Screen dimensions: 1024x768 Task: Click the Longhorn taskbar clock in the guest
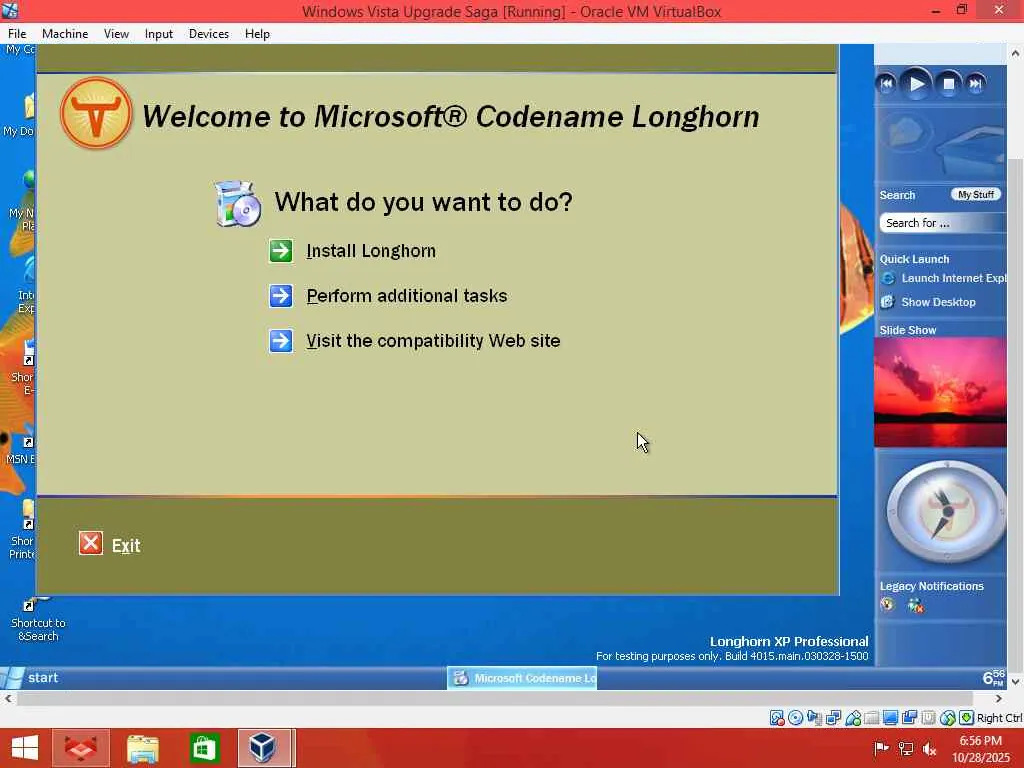click(x=993, y=678)
